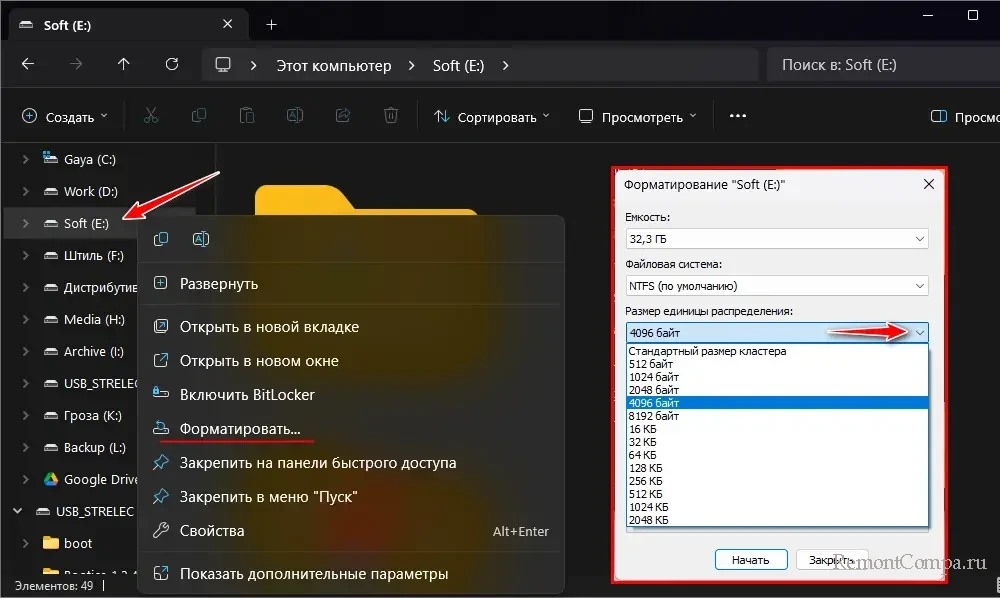Expand the Штиль (F:) tree node
This screenshot has height=598, width=1000.
[x=26, y=255]
